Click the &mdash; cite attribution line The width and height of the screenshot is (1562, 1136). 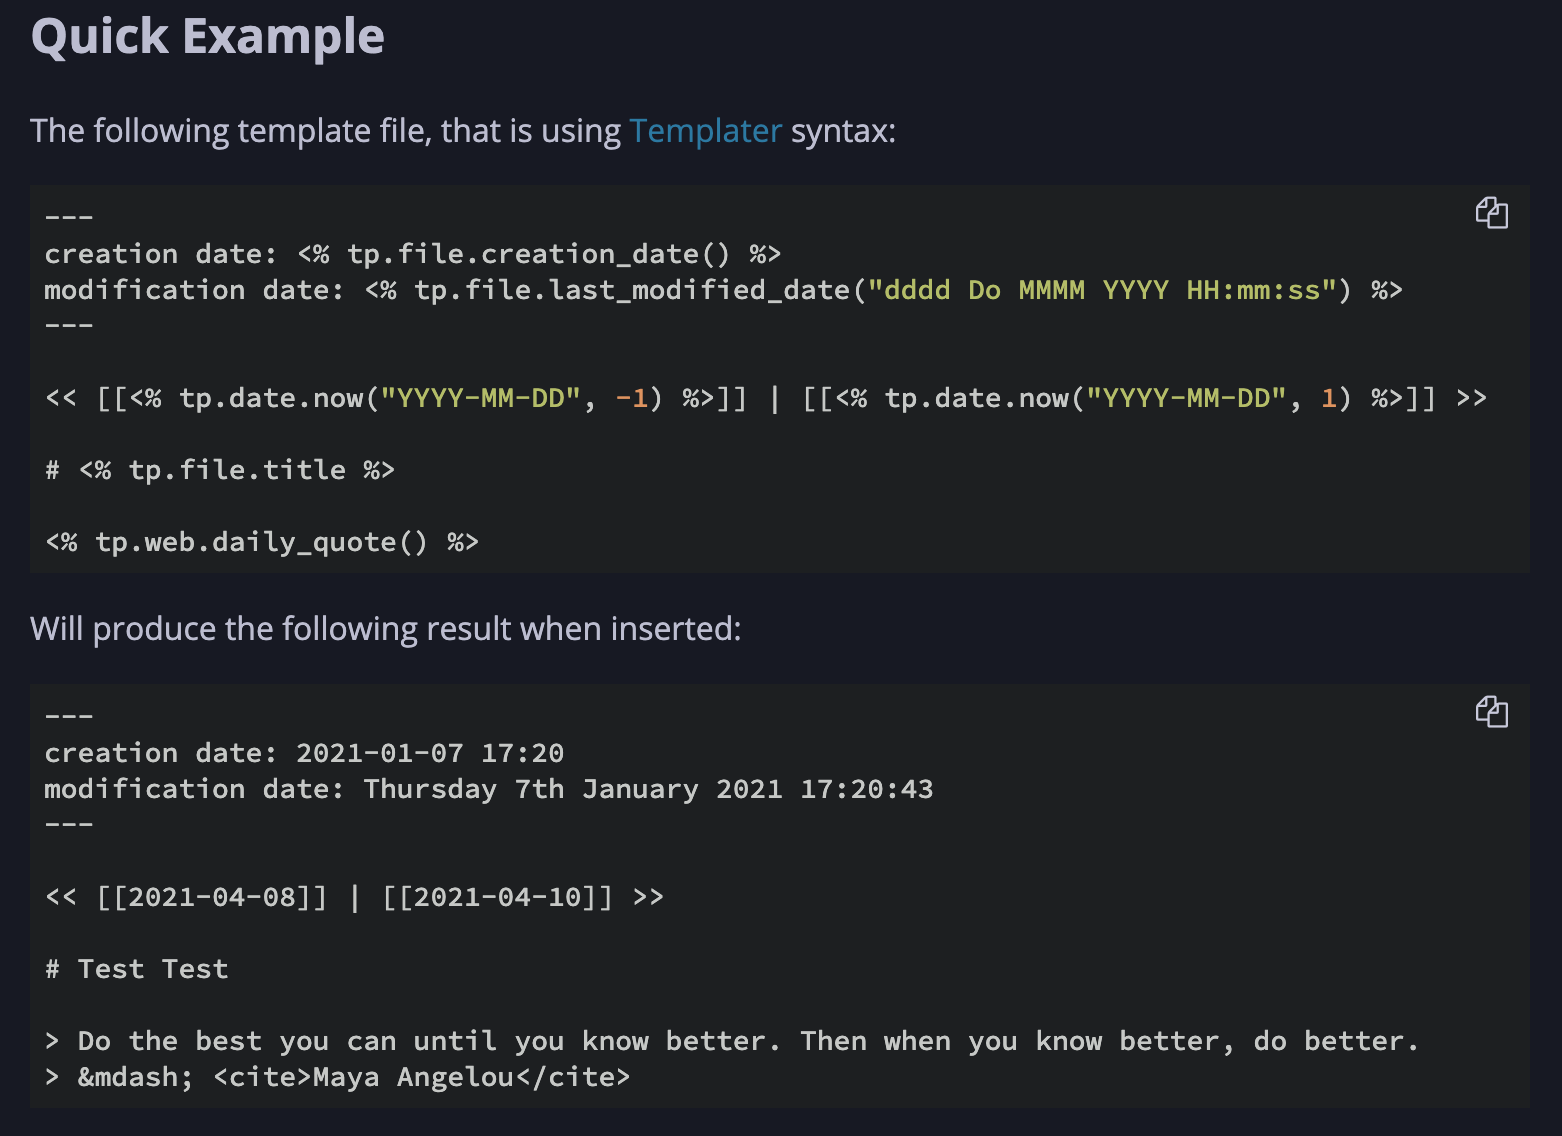coord(335,1076)
